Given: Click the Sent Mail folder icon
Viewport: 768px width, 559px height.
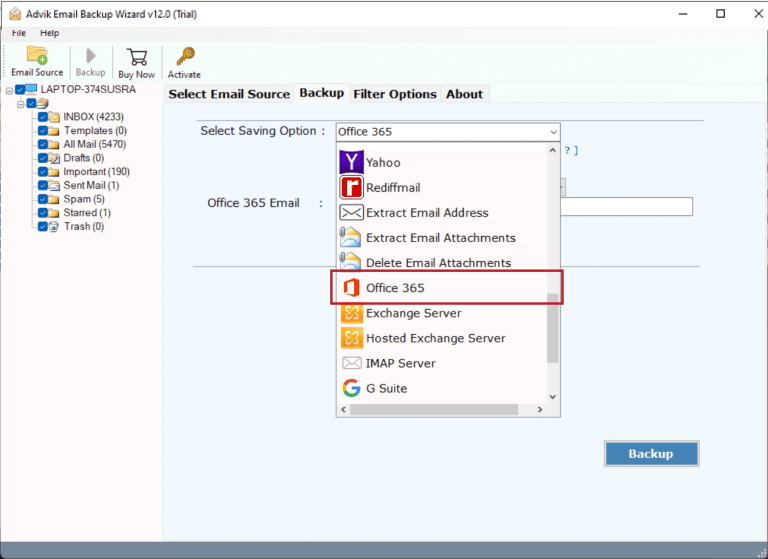Looking at the screenshot, I should coord(54,186).
